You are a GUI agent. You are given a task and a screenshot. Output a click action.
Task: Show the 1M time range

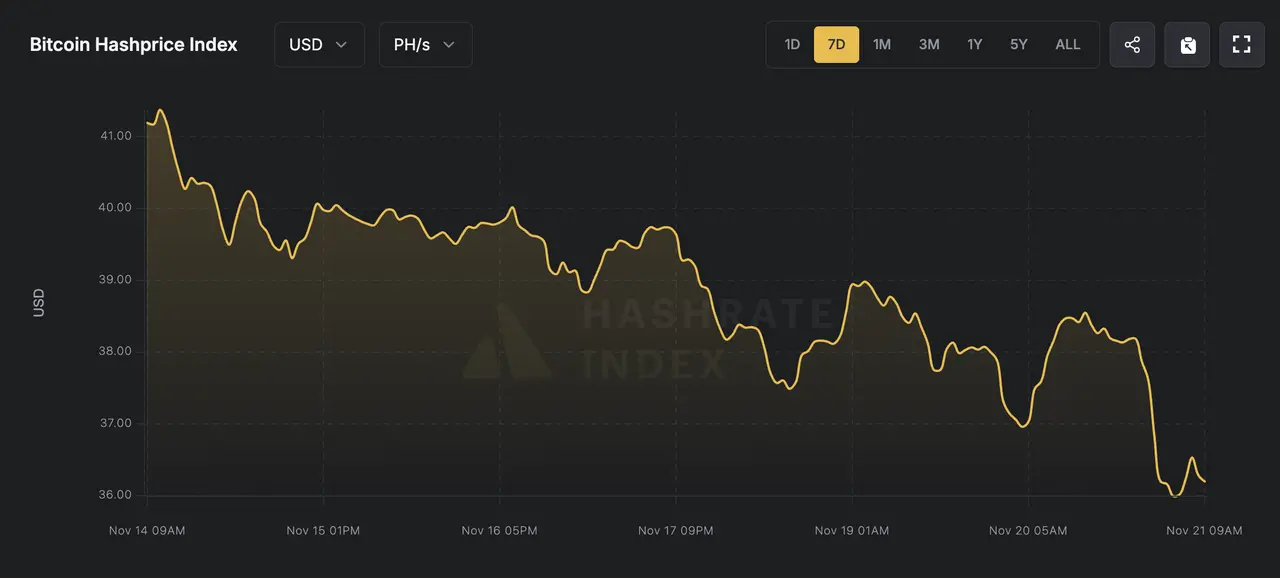881,45
